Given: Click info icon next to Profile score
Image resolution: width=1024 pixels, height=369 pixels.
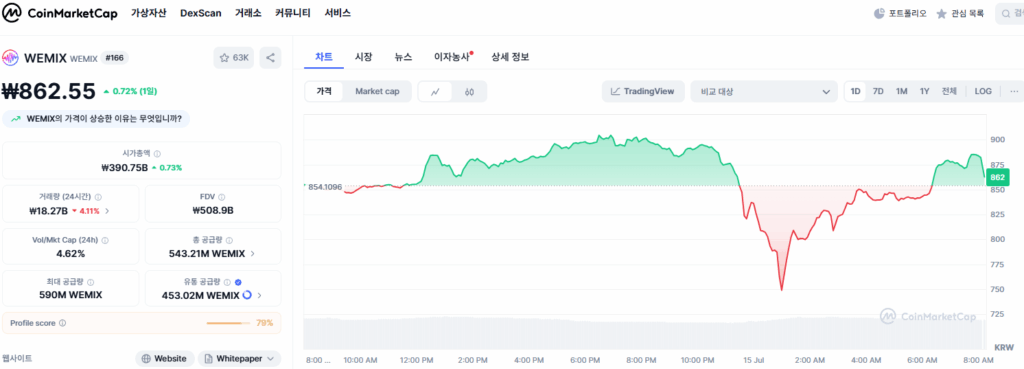Looking at the screenshot, I should tap(63, 323).
